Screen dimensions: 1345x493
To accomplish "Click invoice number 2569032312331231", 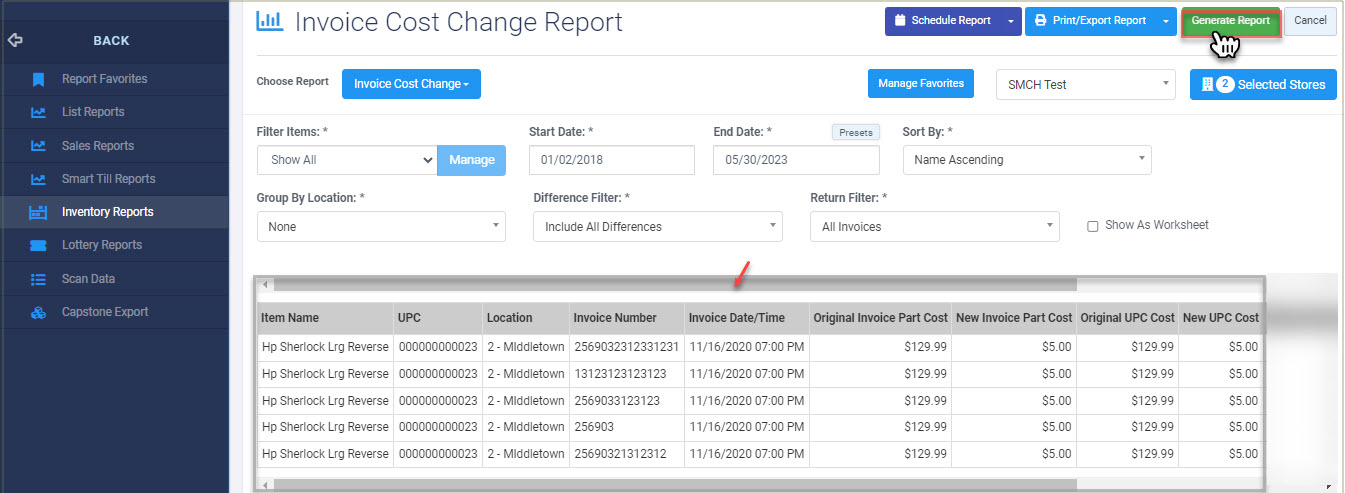I will [626, 347].
